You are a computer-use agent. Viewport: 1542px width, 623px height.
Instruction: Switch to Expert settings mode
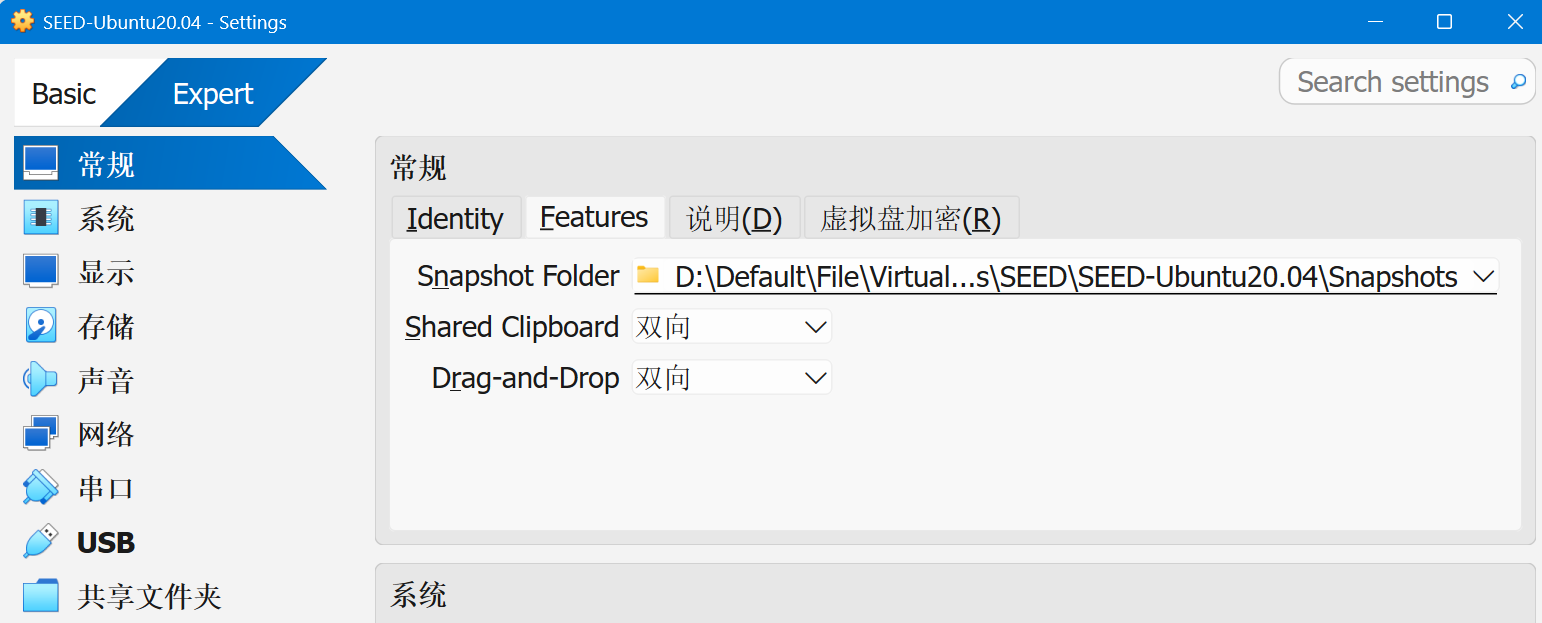coord(213,94)
